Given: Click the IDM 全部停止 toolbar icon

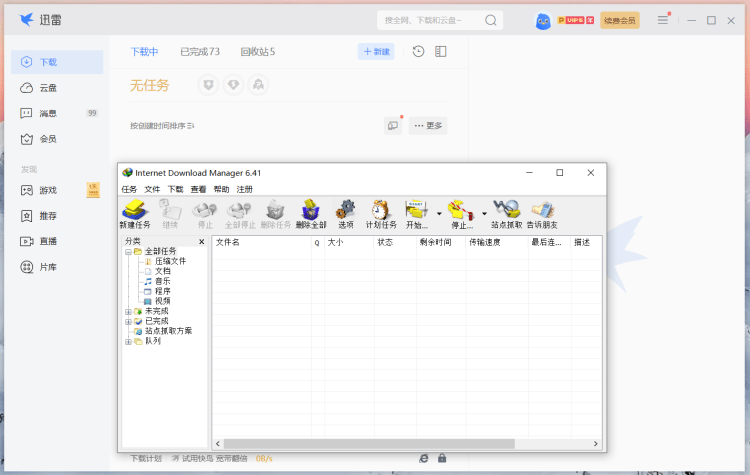Looking at the screenshot, I should pyautogui.click(x=240, y=214).
